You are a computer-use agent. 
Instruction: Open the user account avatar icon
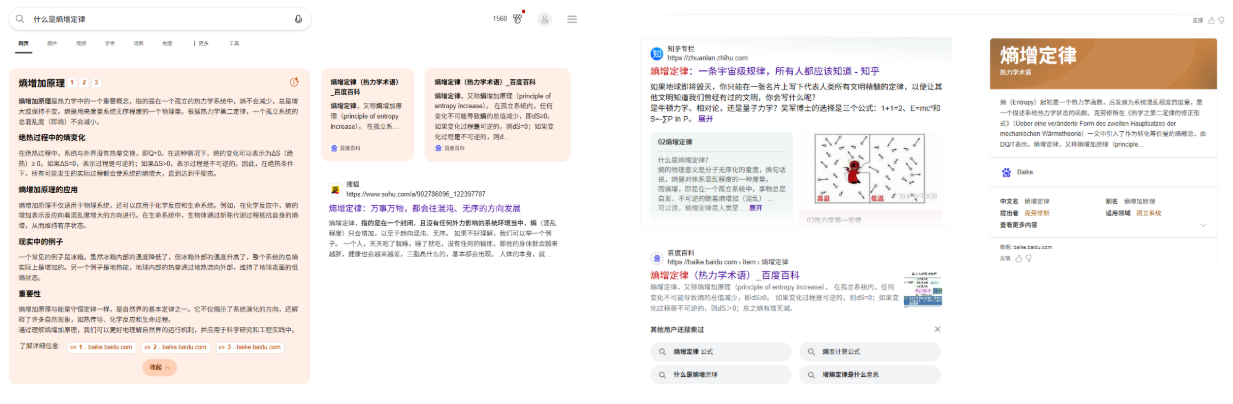[x=545, y=18]
